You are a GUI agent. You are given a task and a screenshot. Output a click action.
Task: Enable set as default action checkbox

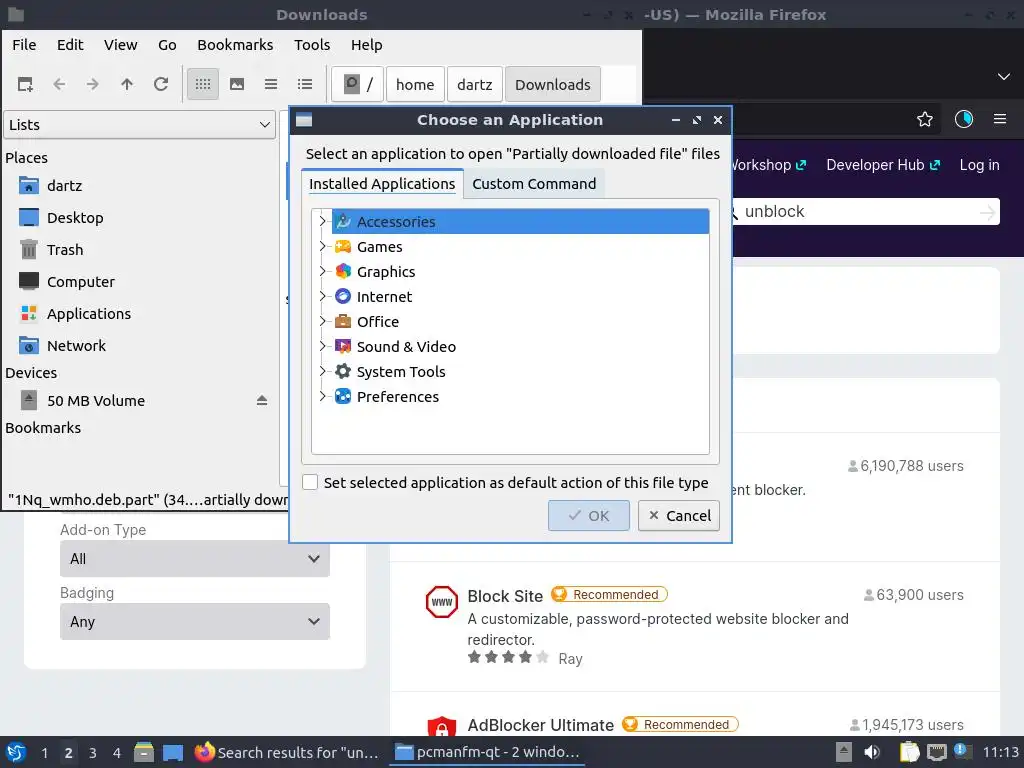pyautogui.click(x=310, y=482)
